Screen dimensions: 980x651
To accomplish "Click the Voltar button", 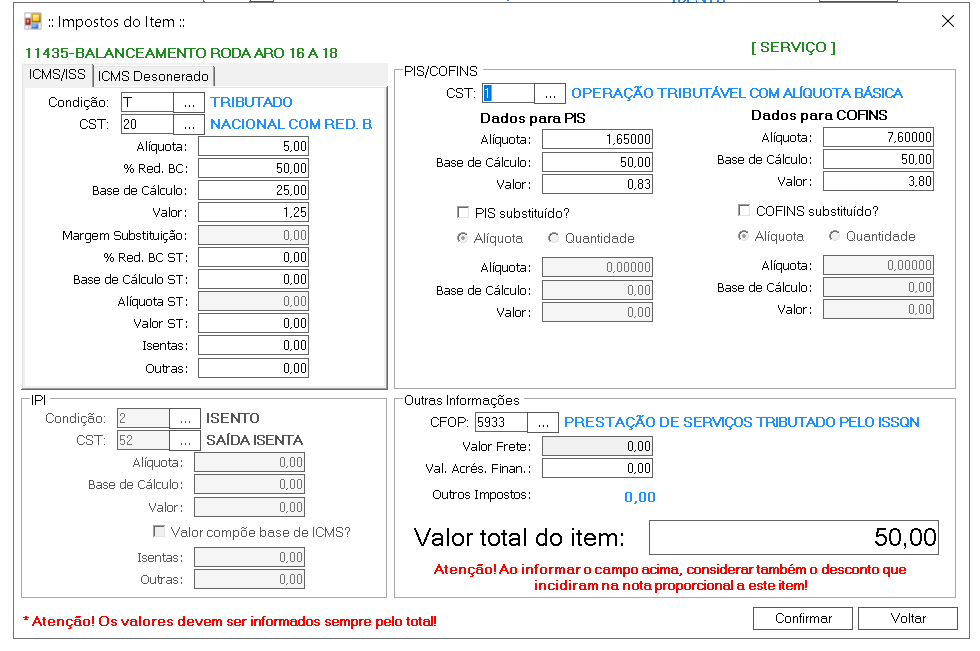I will pyautogui.click(x=908, y=619).
